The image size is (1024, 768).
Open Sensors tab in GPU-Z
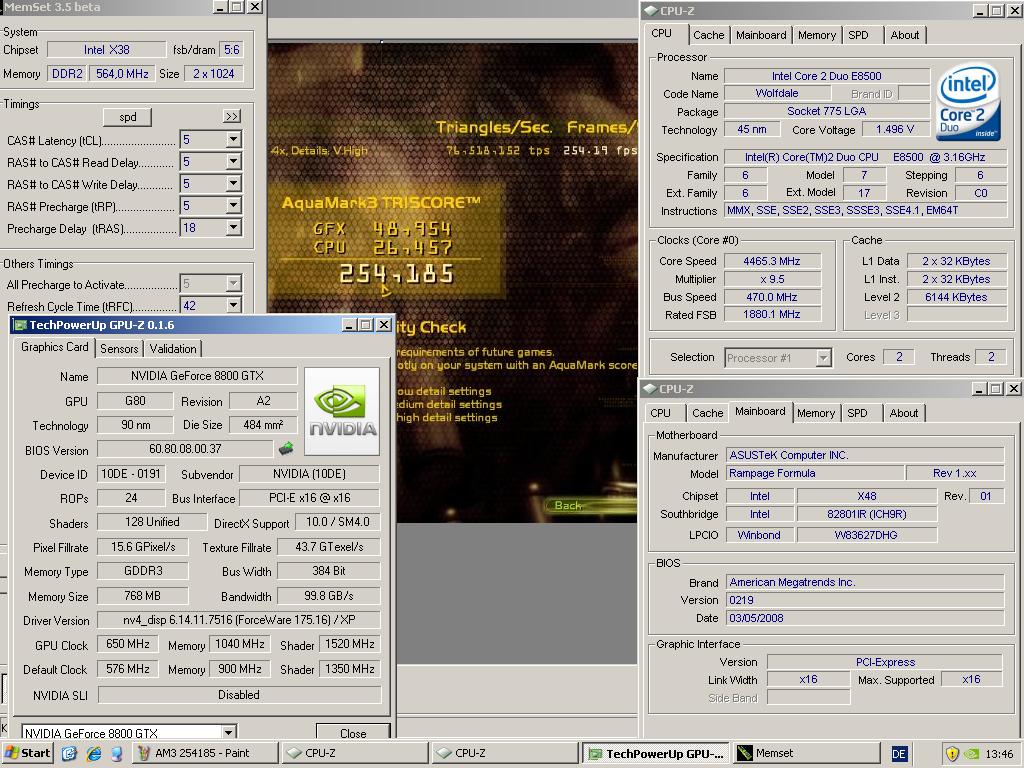[119, 349]
